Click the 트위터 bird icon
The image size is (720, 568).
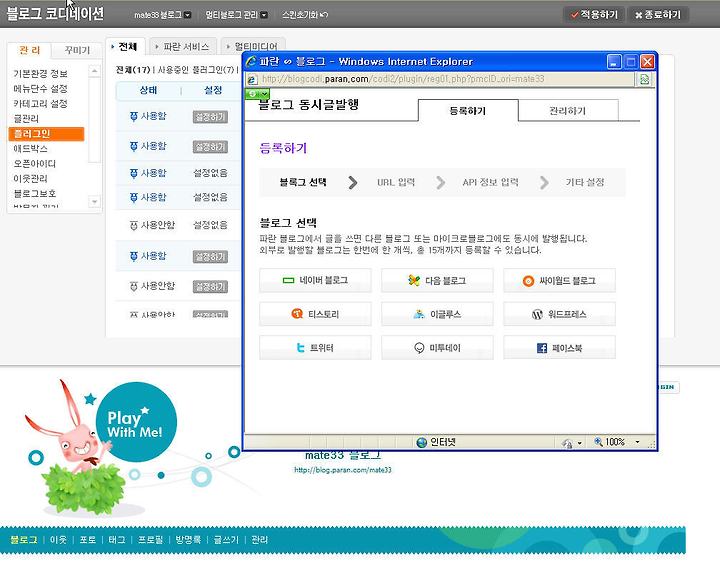pos(300,348)
